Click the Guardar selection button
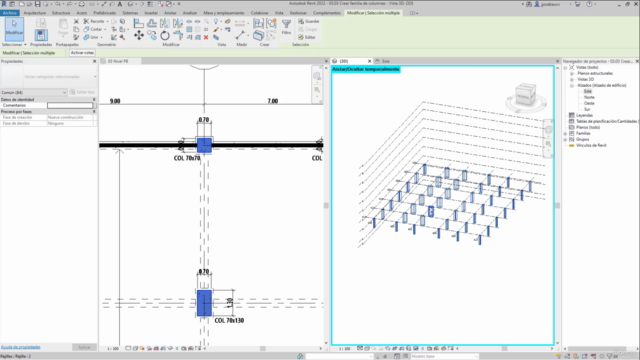The height and width of the screenshot is (360, 640). 309,21
